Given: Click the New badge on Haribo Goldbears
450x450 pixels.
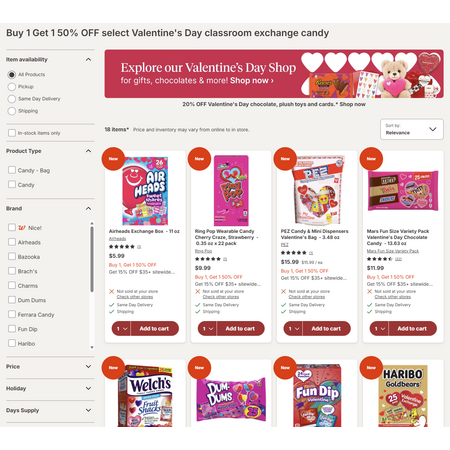Looking at the screenshot, I should pos(371,368).
